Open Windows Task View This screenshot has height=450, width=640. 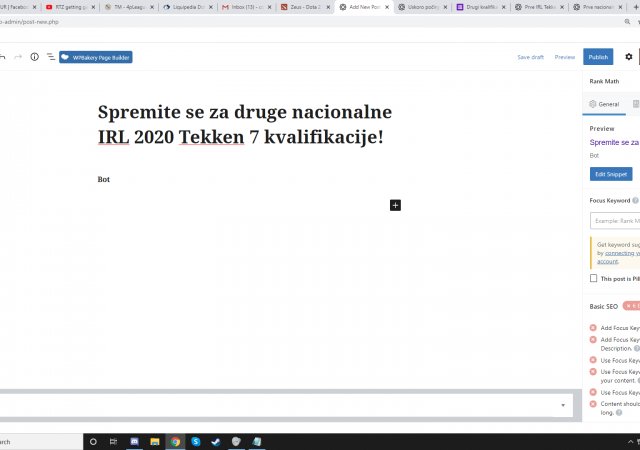point(113,441)
